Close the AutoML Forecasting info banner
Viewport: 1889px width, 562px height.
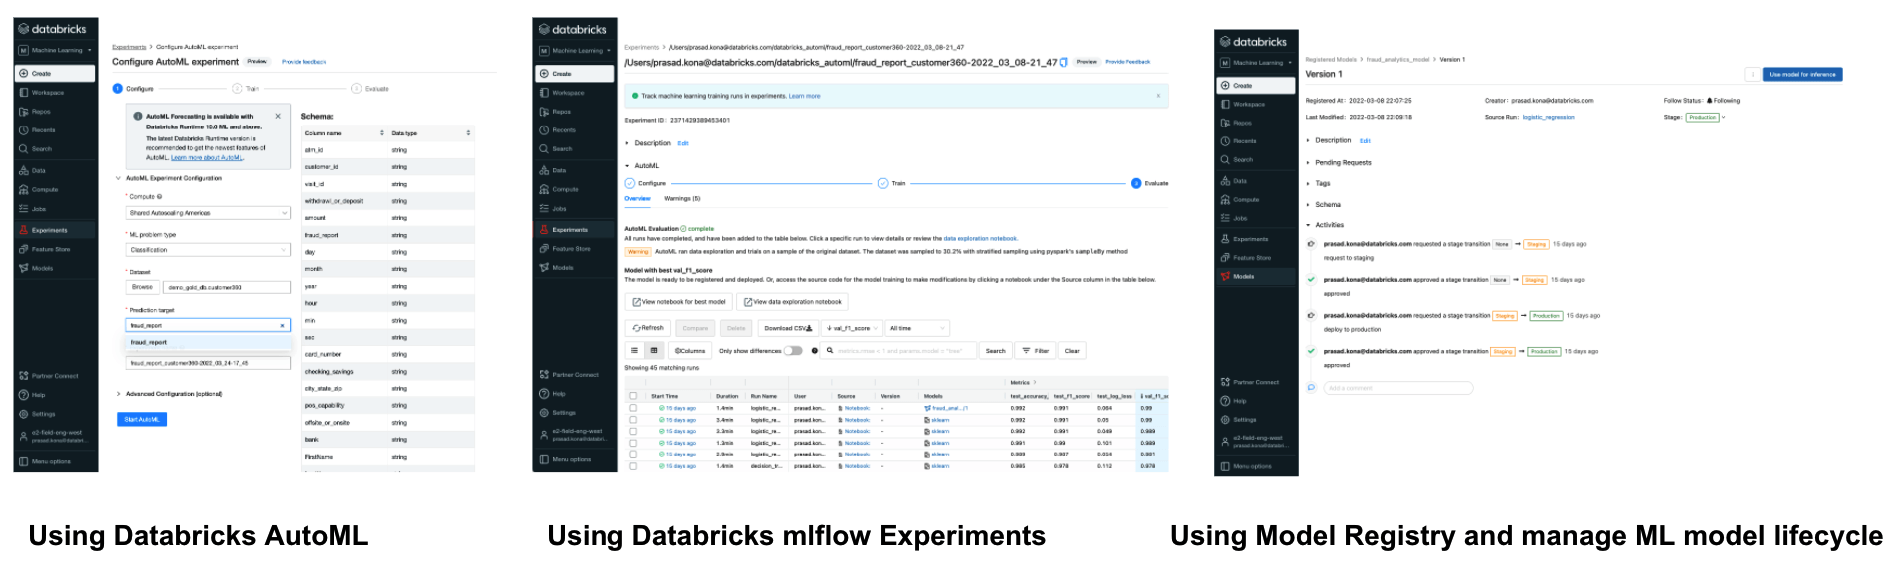pos(278,116)
